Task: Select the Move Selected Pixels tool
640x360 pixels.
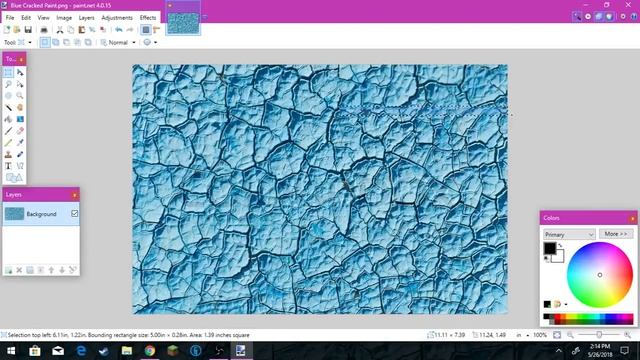Action: pos(20,73)
